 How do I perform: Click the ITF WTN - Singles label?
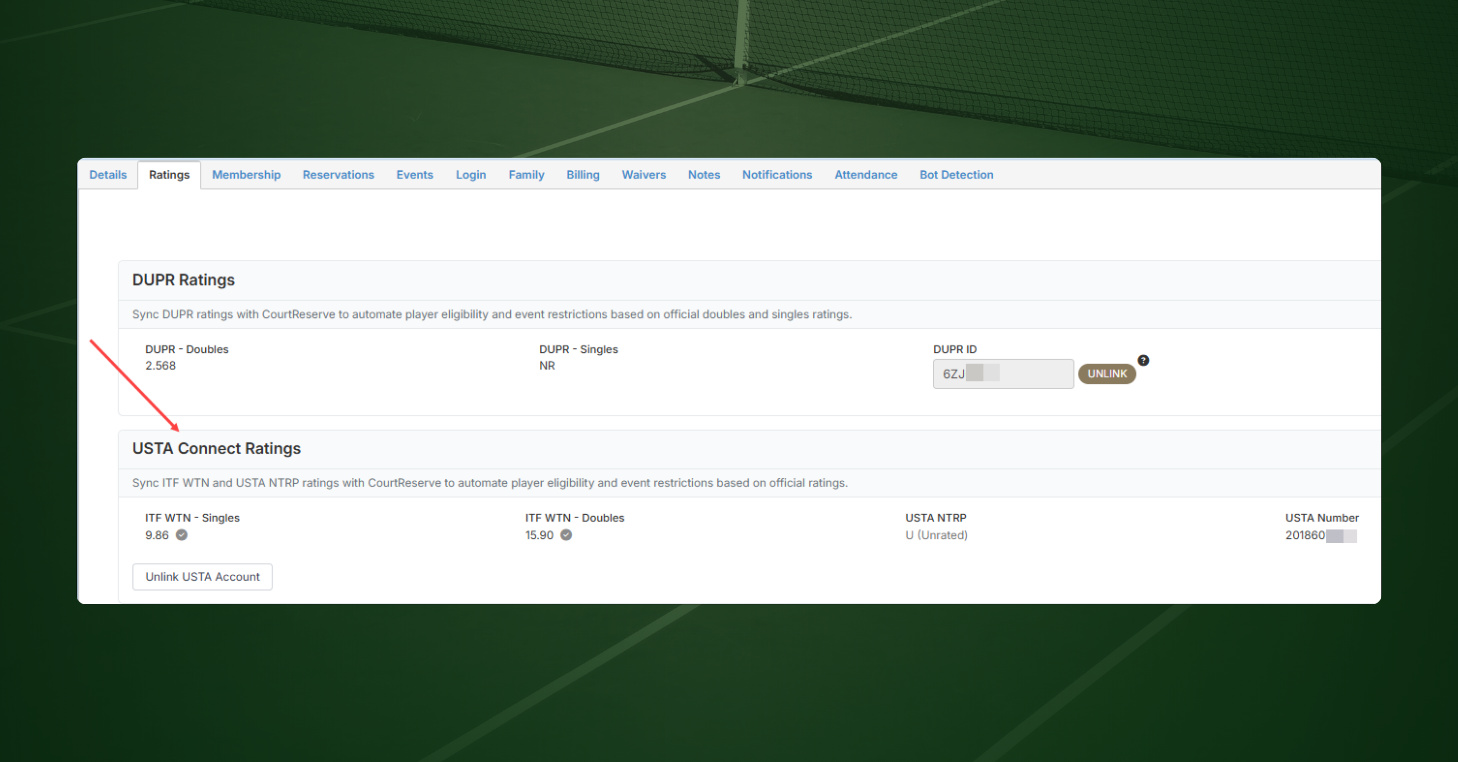[192, 518]
